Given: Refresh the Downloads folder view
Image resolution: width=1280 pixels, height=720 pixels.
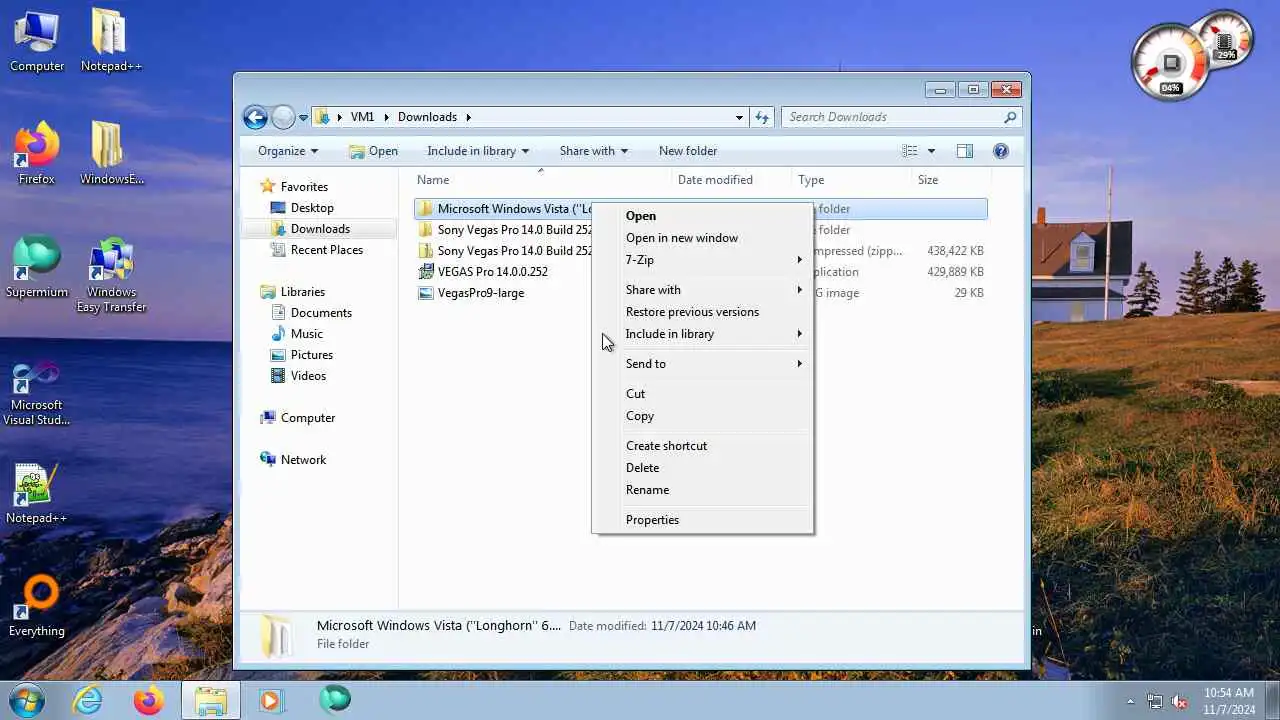Looking at the screenshot, I should click(762, 117).
